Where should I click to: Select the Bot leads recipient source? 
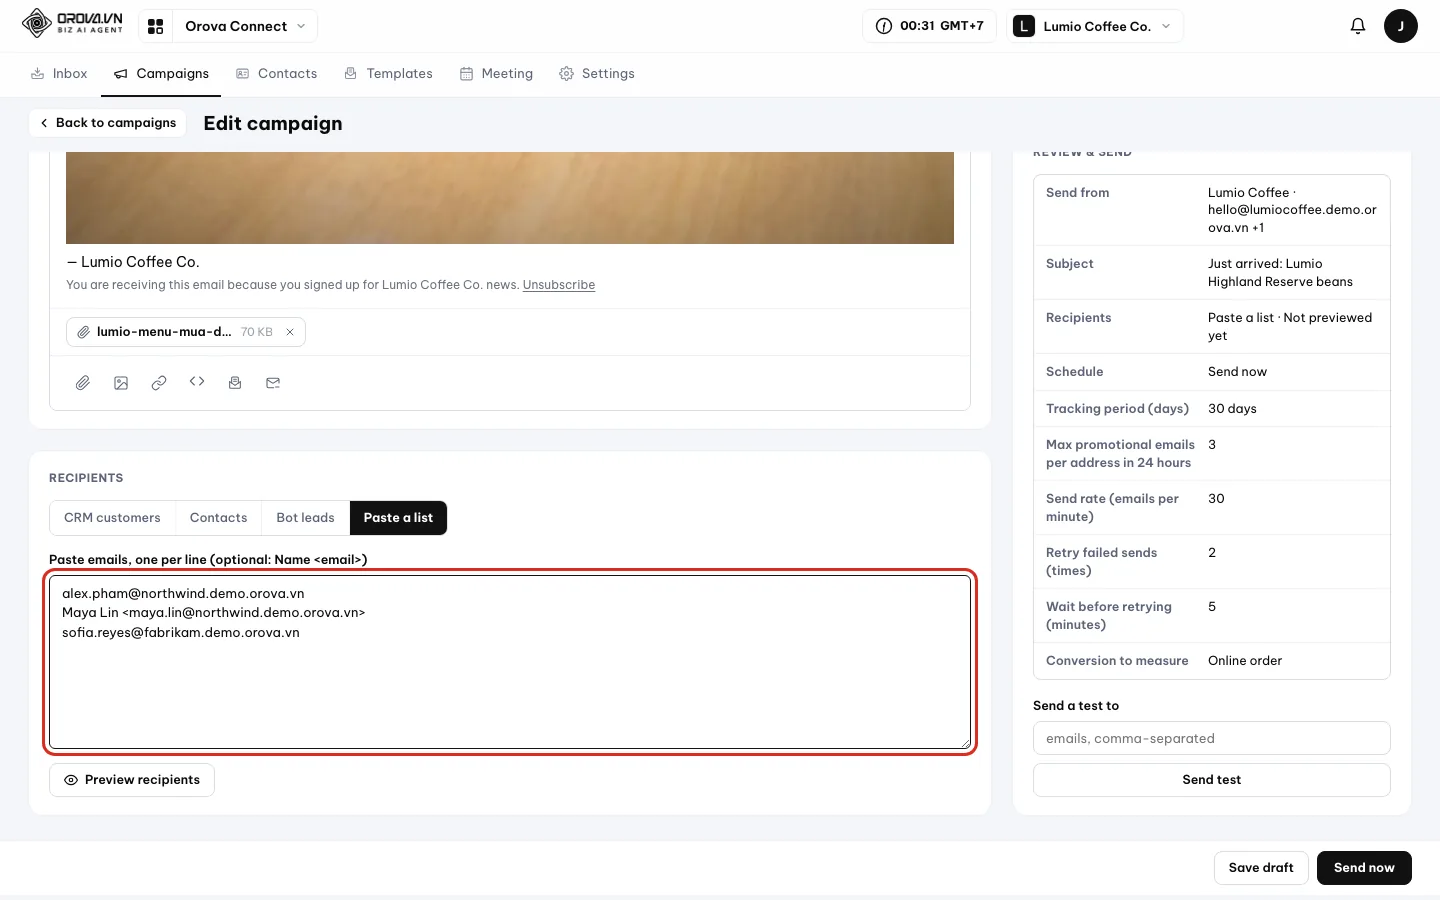[x=305, y=518]
